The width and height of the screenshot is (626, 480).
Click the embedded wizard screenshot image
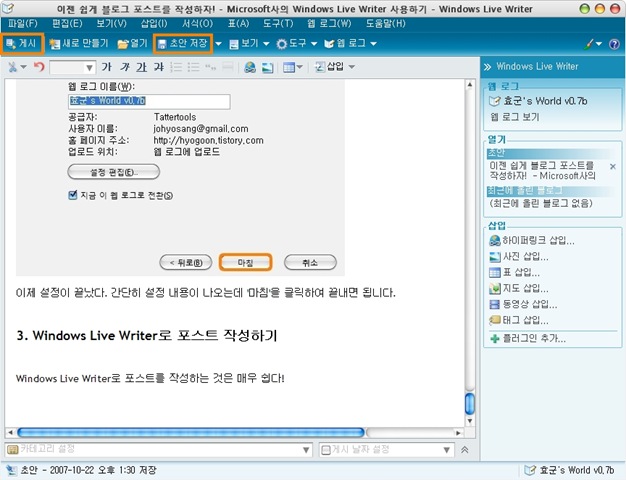(180, 177)
